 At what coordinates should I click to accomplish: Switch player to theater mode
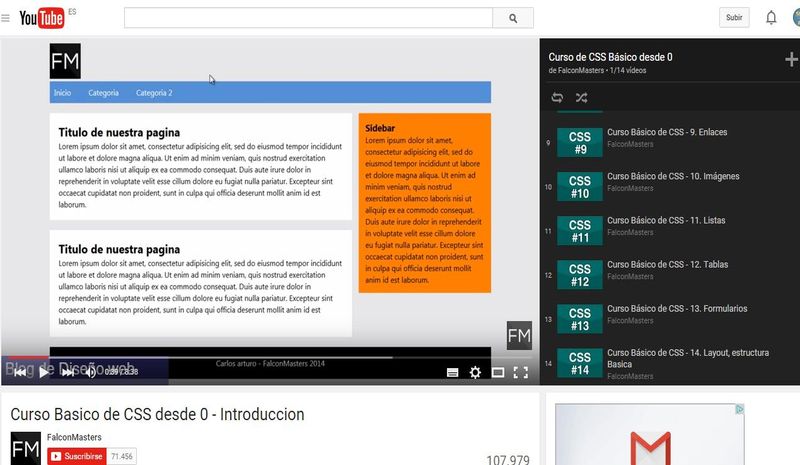(x=498, y=373)
